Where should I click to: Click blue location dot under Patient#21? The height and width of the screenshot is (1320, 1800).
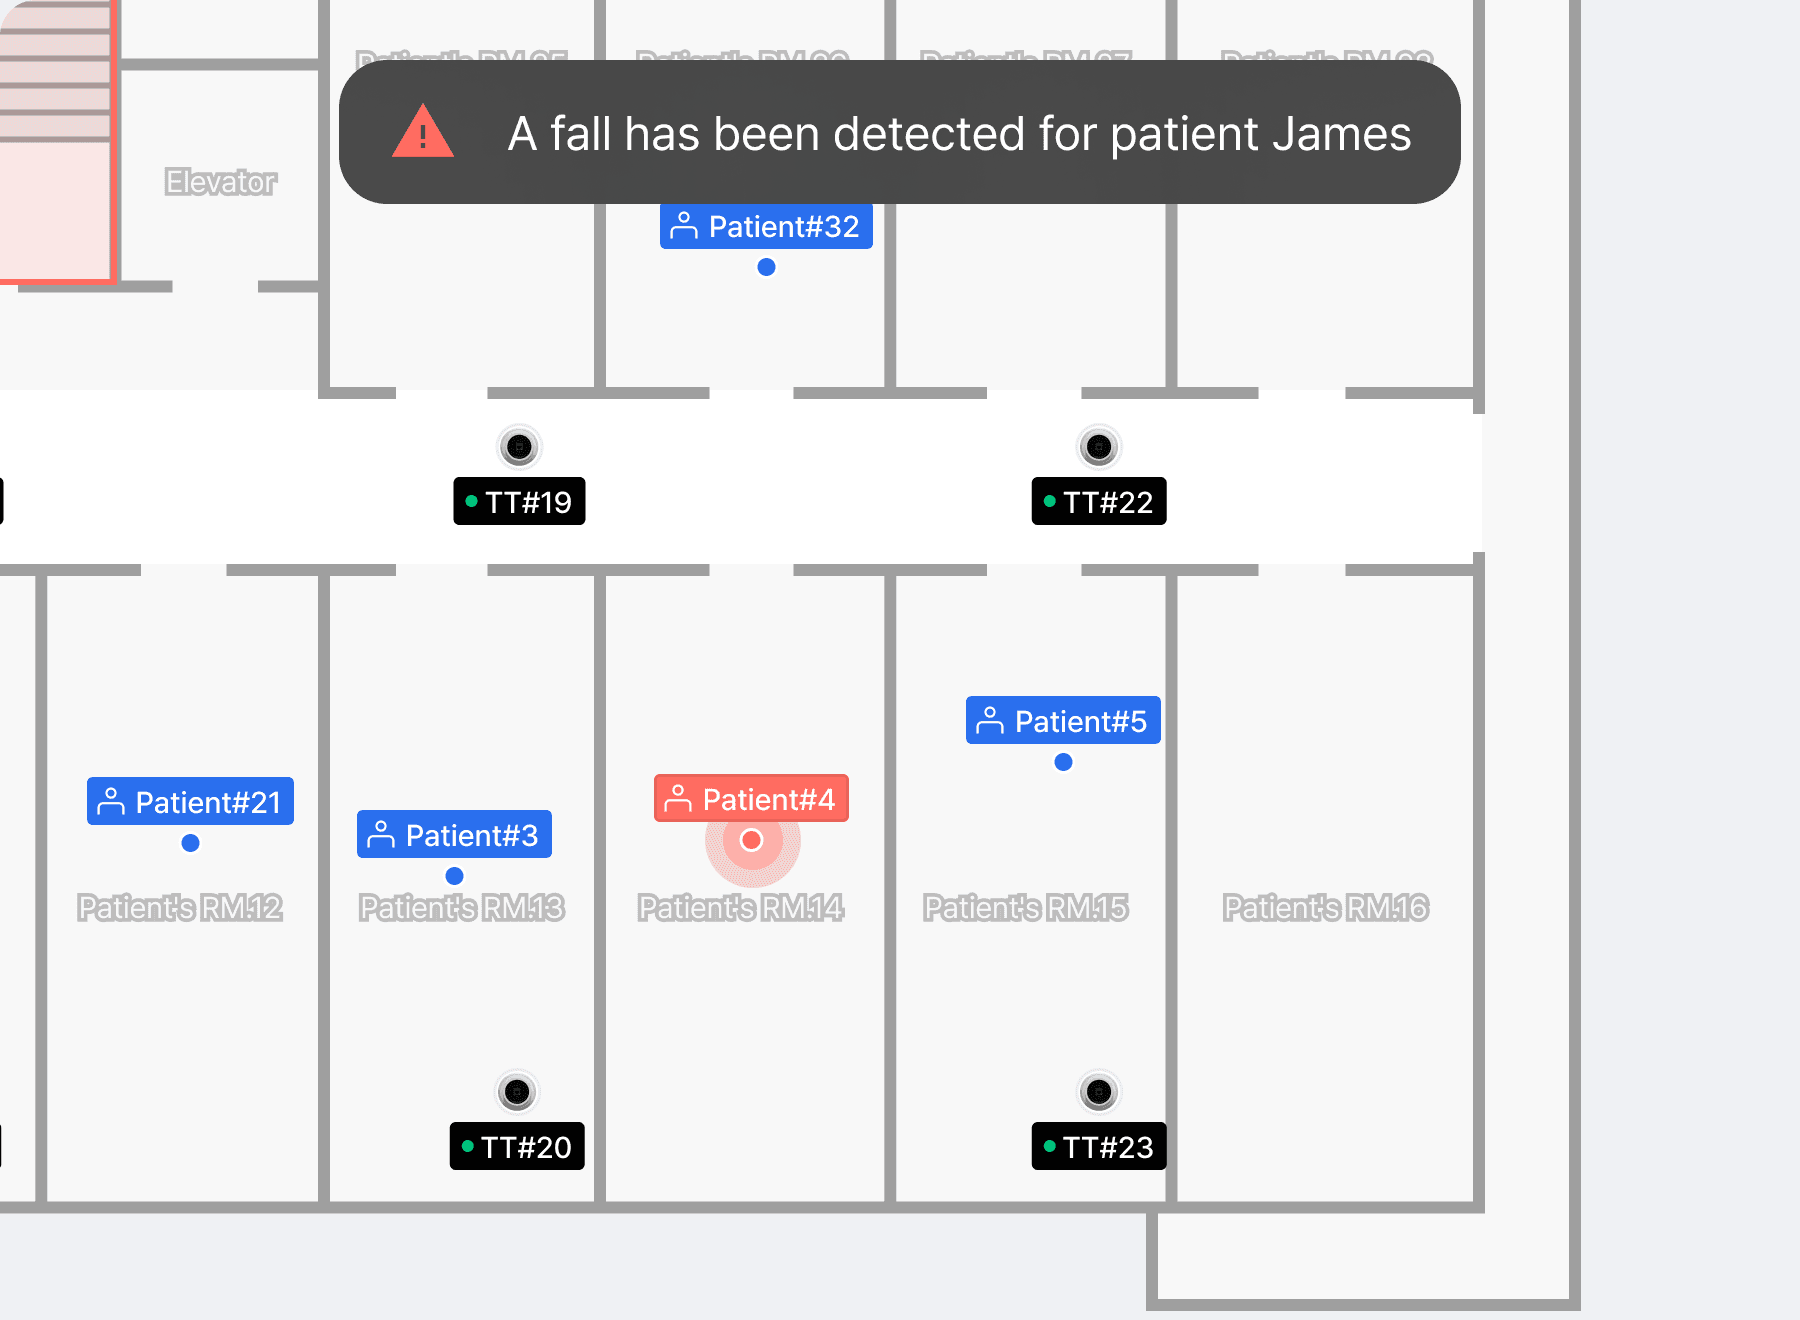[191, 843]
